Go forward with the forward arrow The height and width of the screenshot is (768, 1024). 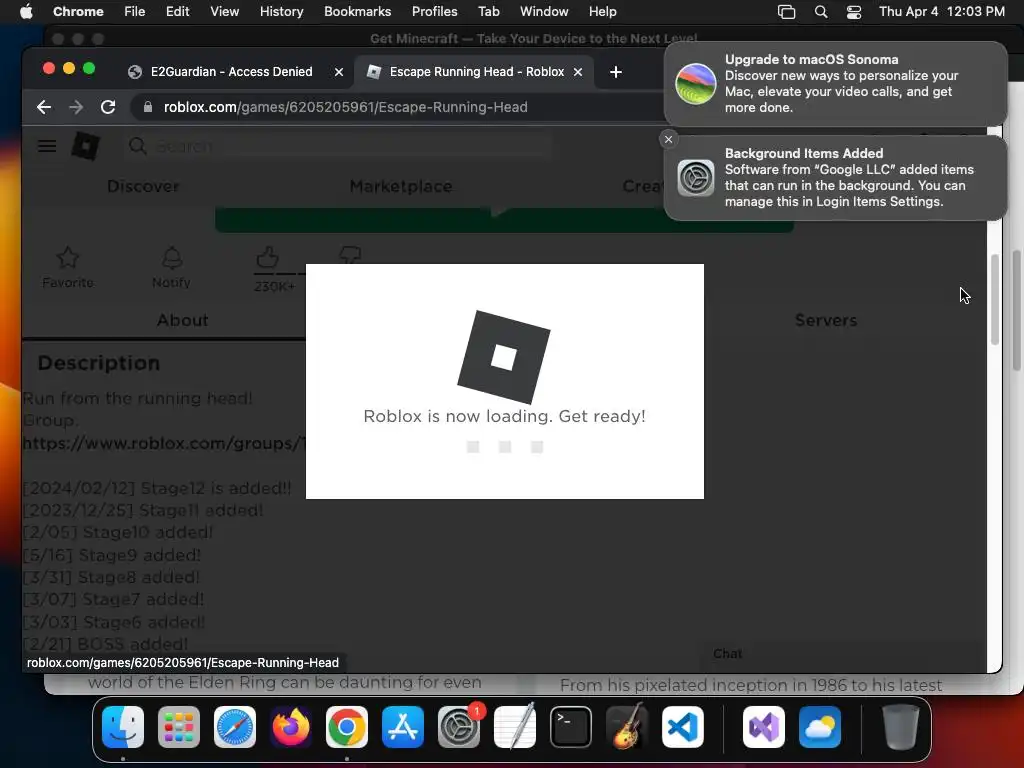(x=76, y=107)
